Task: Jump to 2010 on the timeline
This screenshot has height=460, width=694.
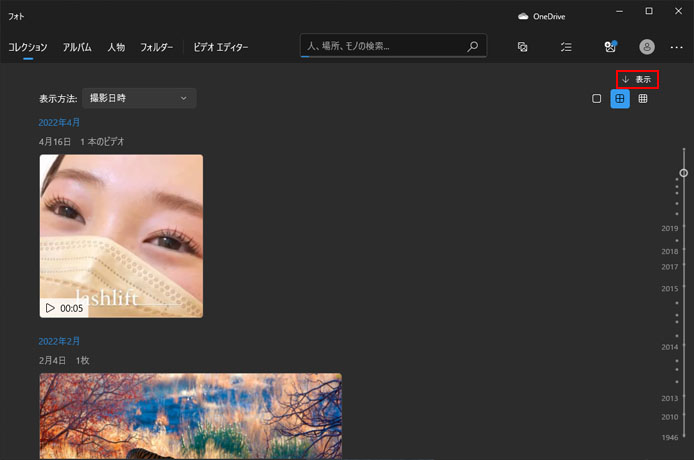Action: tap(670, 417)
